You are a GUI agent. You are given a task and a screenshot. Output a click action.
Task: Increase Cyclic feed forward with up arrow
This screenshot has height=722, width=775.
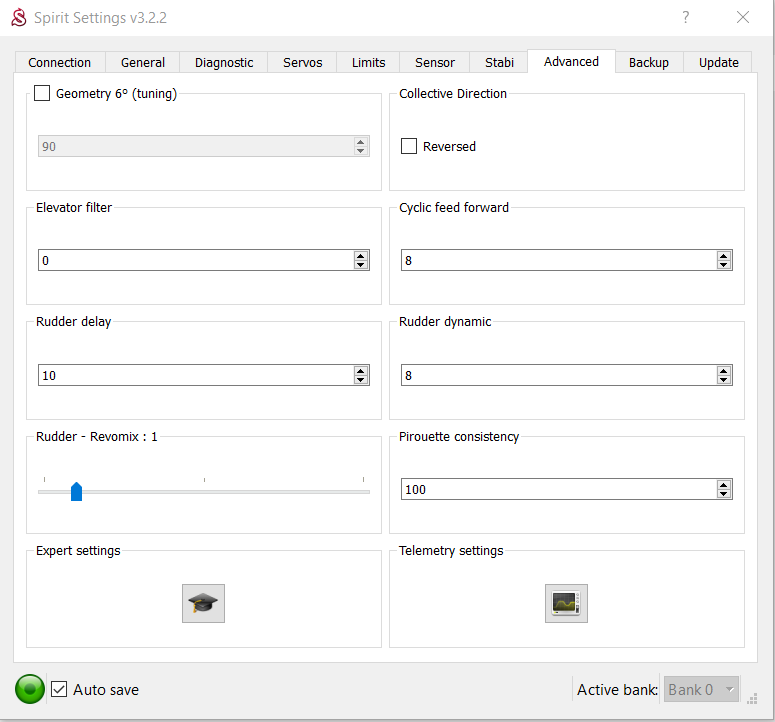click(724, 256)
